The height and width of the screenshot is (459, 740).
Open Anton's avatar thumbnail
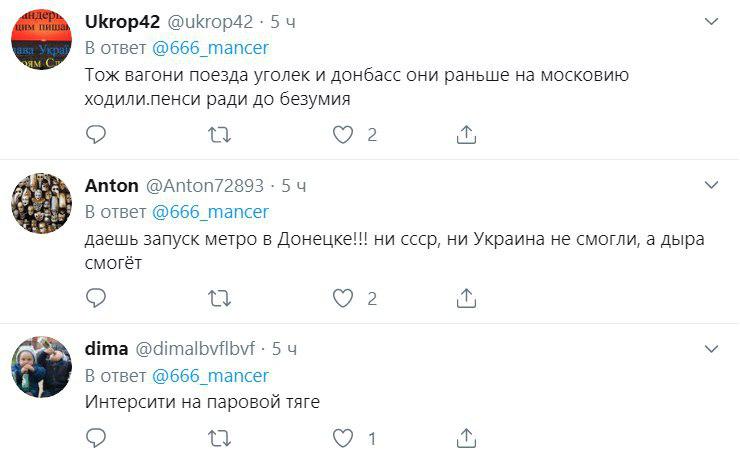(x=42, y=203)
